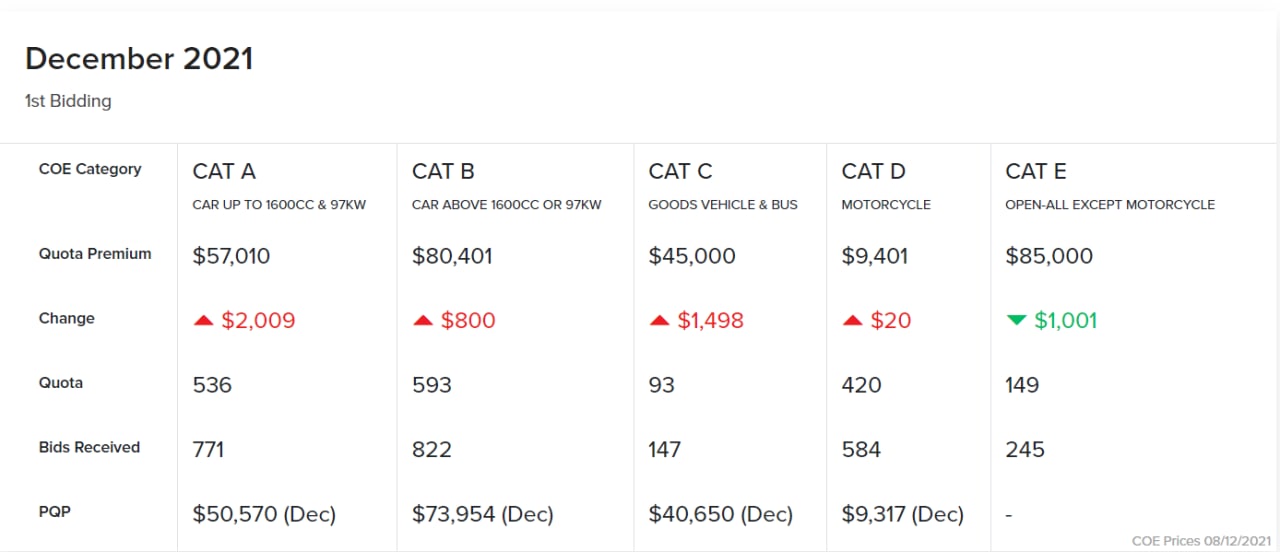1280x552 pixels.
Task: Click the CAT A quota premium $57,010
Action: click(x=231, y=256)
